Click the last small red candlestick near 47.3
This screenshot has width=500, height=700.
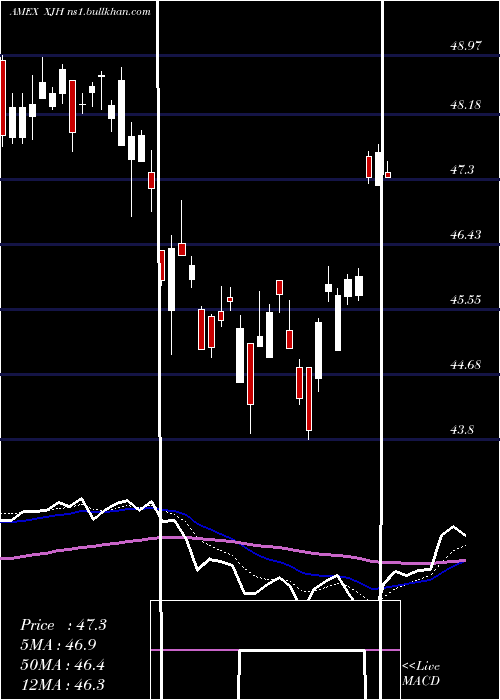tap(388, 175)
